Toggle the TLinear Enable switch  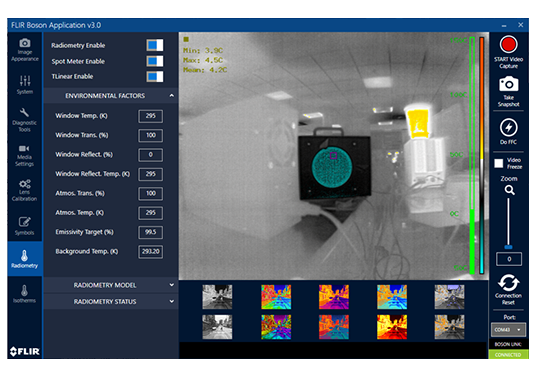click(x=155, y=77)
